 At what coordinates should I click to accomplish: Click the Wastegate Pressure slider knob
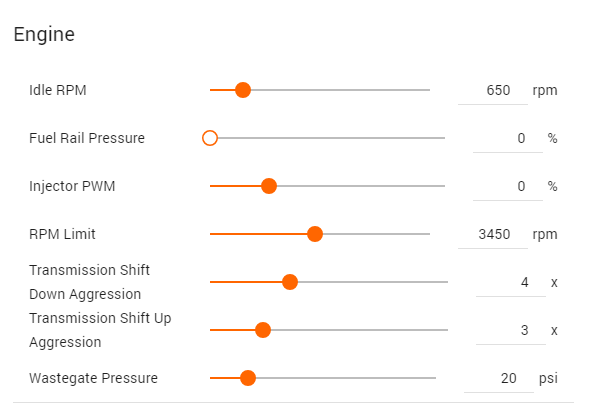tap(248, 378)
